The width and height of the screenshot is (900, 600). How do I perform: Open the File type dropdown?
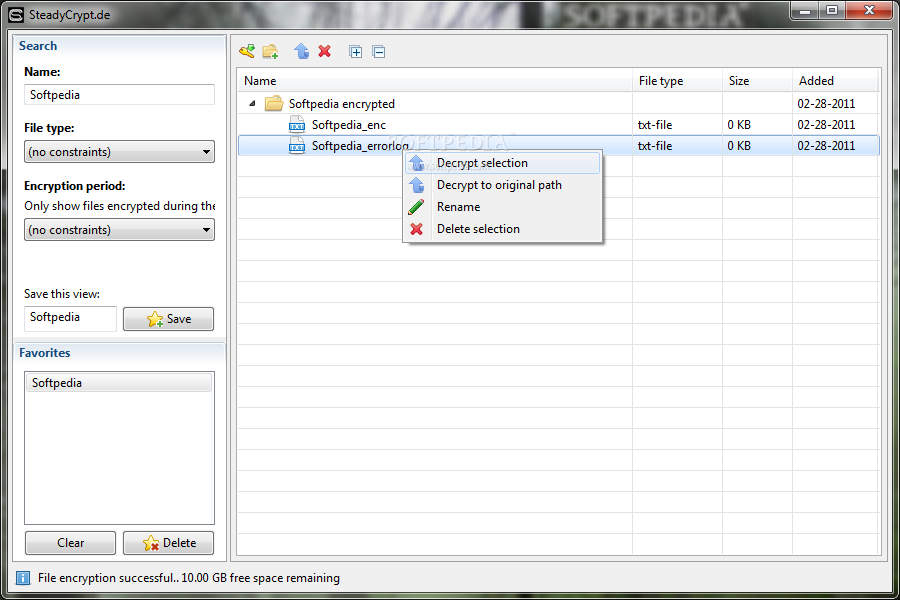tap(119, 152)
